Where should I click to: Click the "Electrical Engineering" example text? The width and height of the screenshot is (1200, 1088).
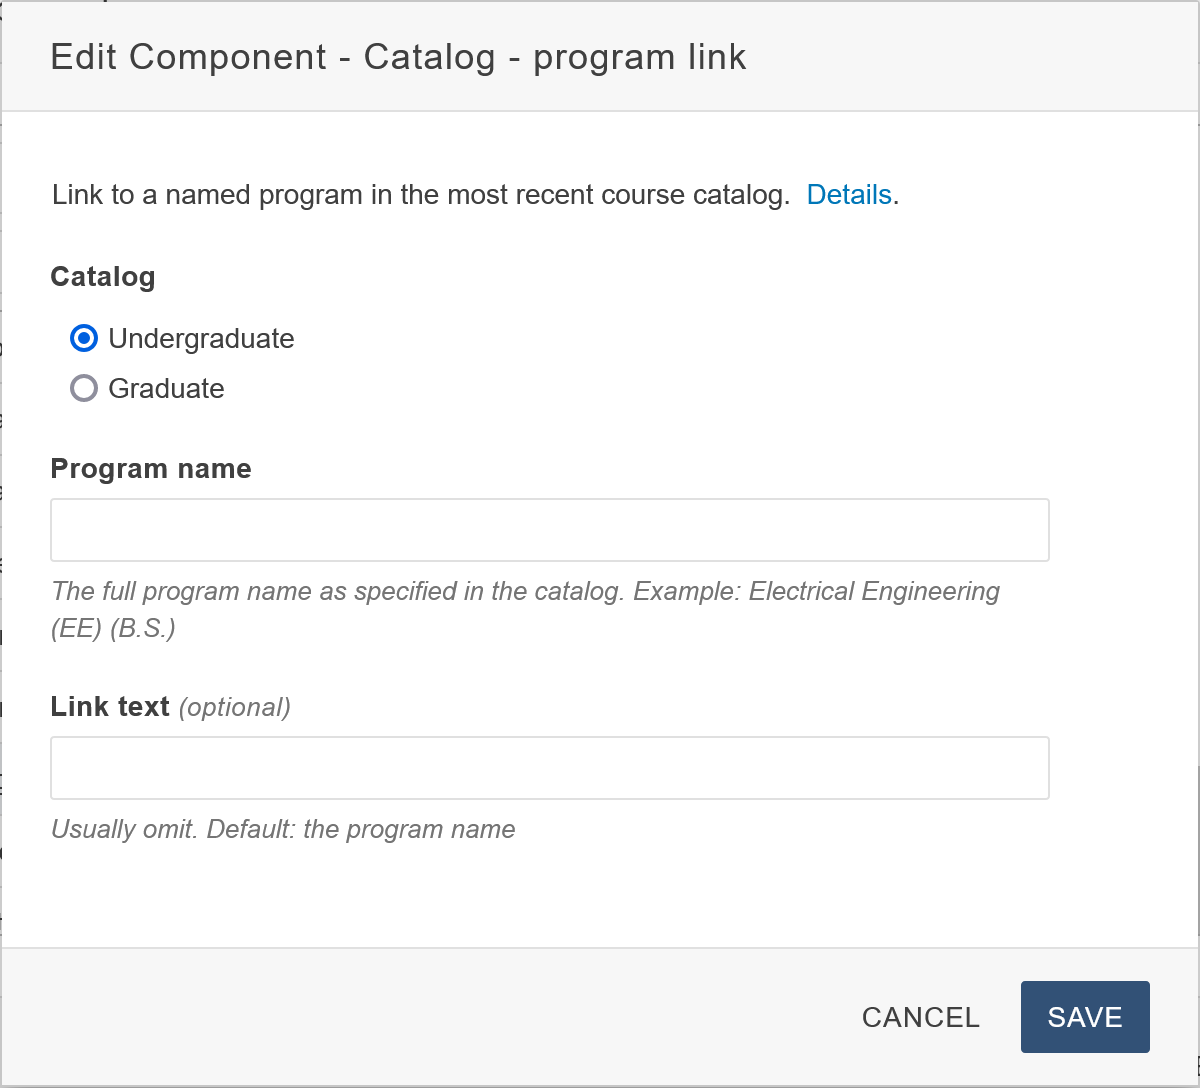pyautogui.click(x=874, y=591)
